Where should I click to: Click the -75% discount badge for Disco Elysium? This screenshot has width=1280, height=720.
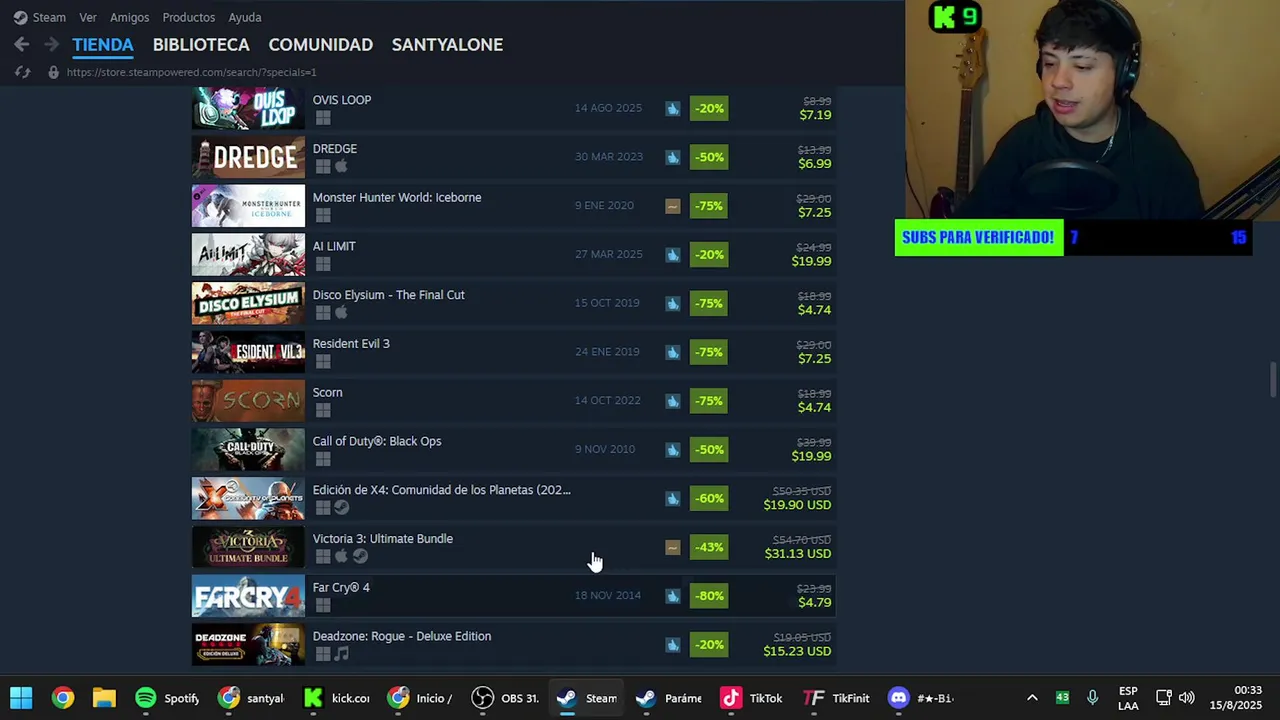coord(709,303)
